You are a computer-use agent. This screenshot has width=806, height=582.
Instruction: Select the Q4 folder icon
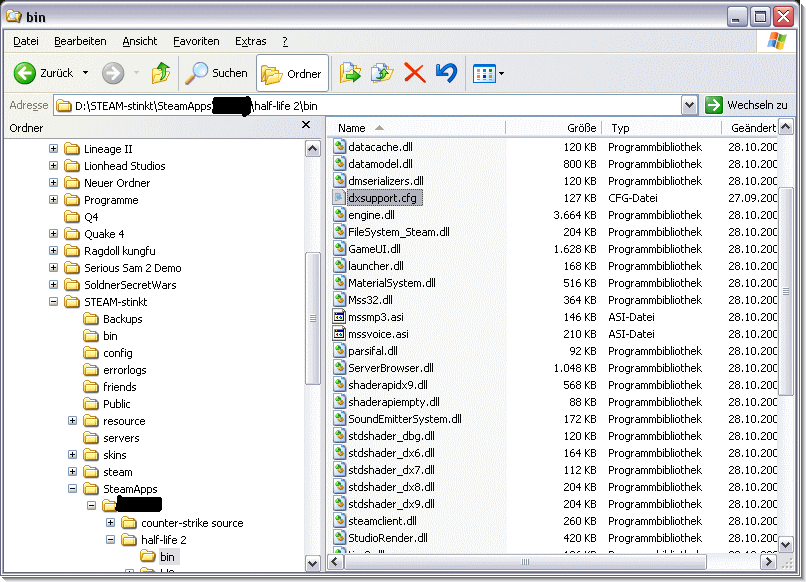tap(72, 216)
